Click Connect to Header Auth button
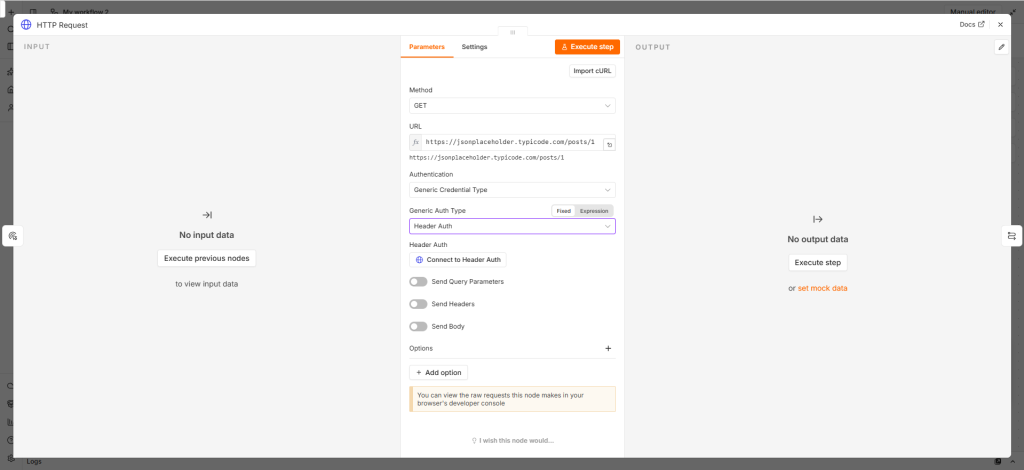The width and height of the screenshot is (1024, 470). click(458, 260)
